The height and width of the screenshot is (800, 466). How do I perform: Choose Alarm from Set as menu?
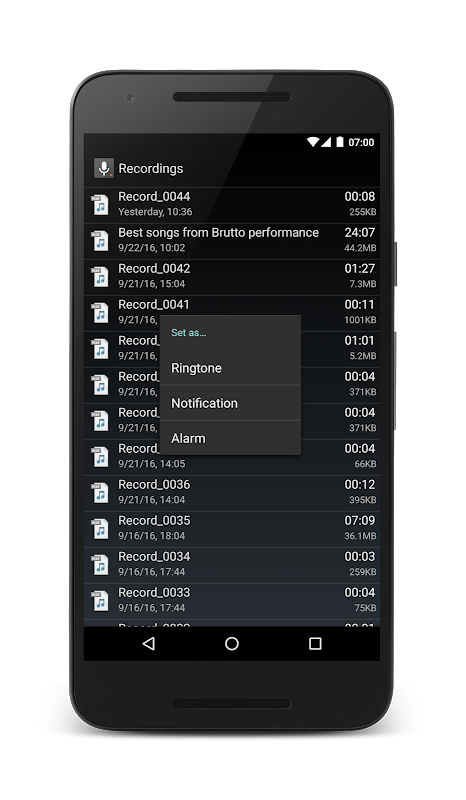230,438
